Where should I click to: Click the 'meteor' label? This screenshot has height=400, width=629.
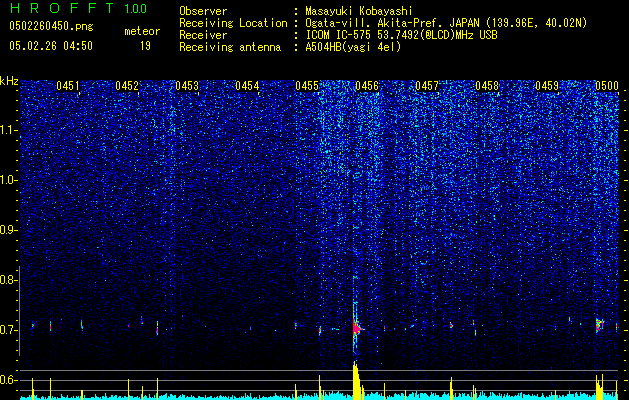(x=142, y=31)
